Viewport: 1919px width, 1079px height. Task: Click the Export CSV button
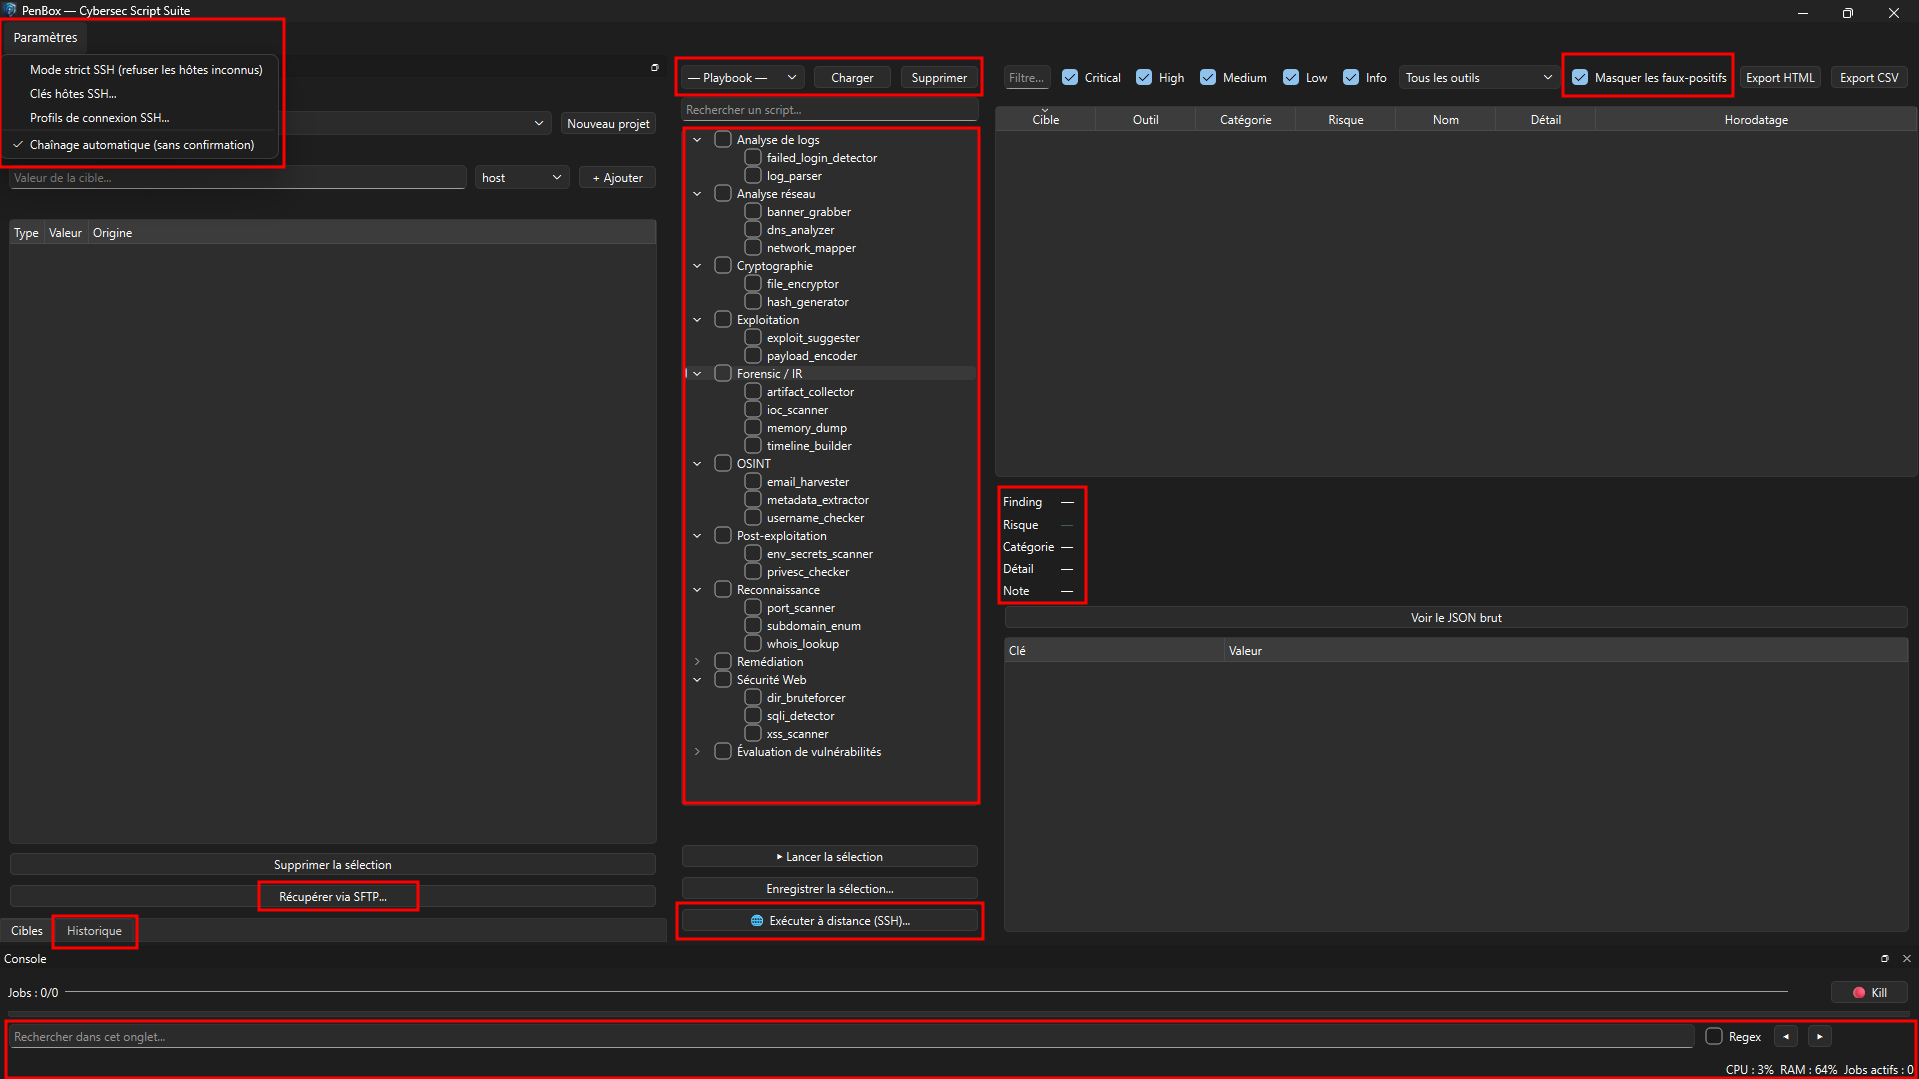click(1869, 77)
